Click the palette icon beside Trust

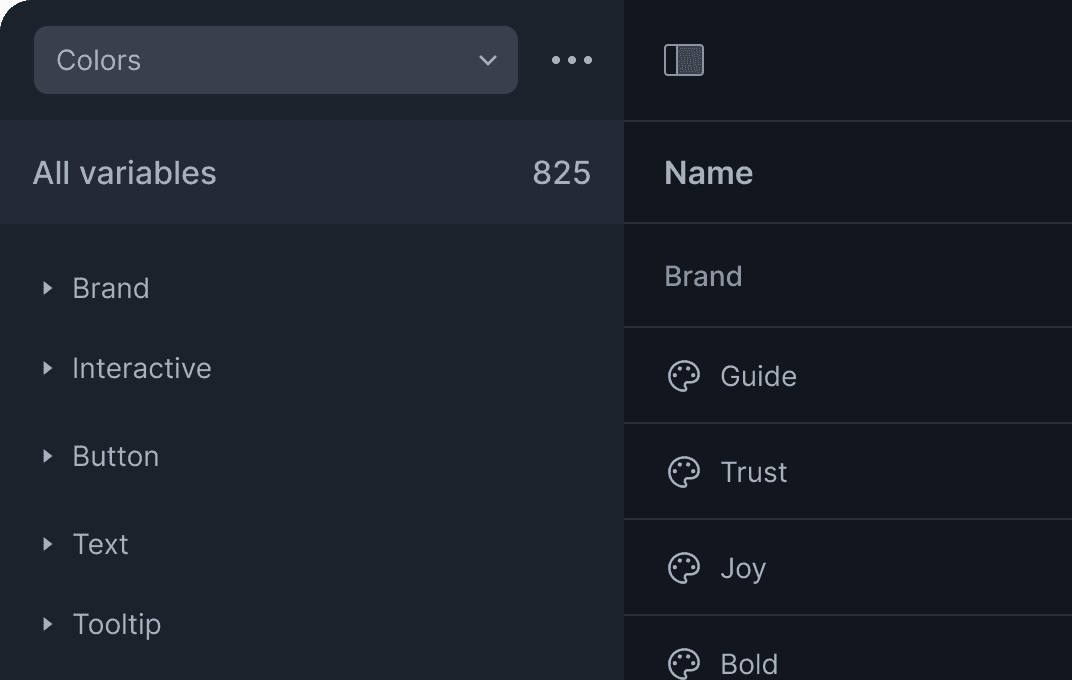684,471
